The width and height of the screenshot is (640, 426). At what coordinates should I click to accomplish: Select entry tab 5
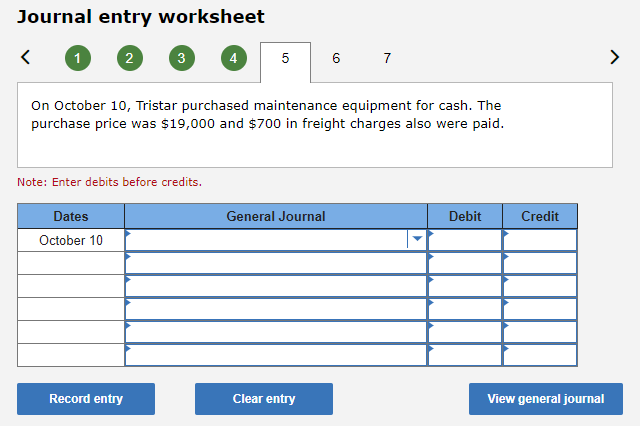tap(285, 62)
